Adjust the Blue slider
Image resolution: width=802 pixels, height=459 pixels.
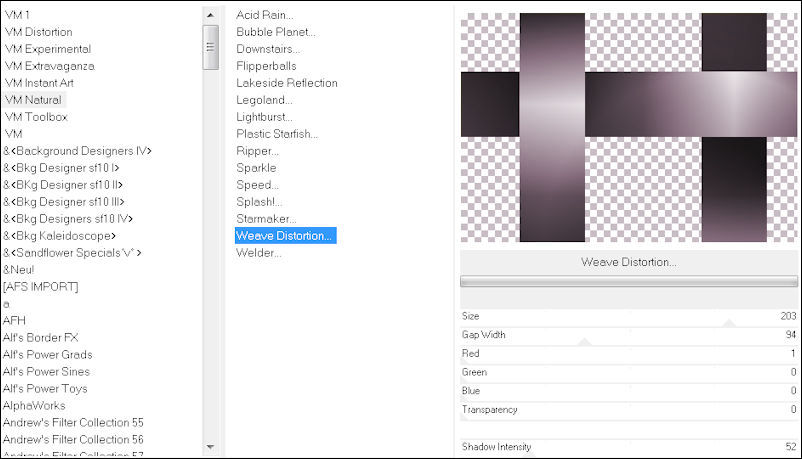click(629, 391)
